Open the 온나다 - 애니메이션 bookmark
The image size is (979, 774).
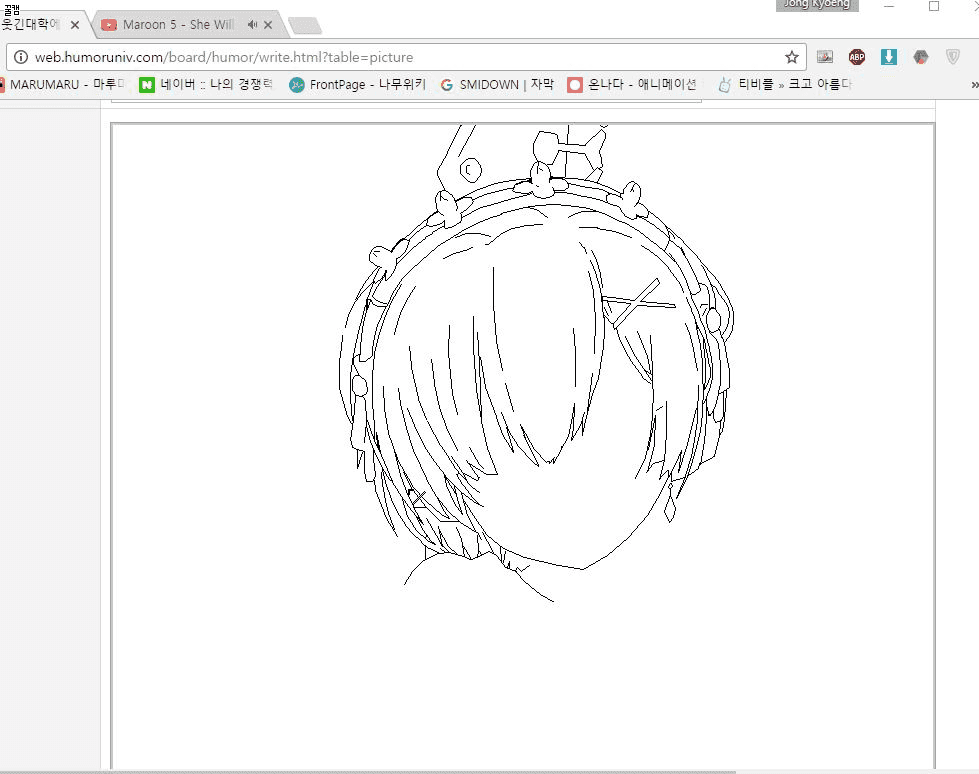pos(632,84)
